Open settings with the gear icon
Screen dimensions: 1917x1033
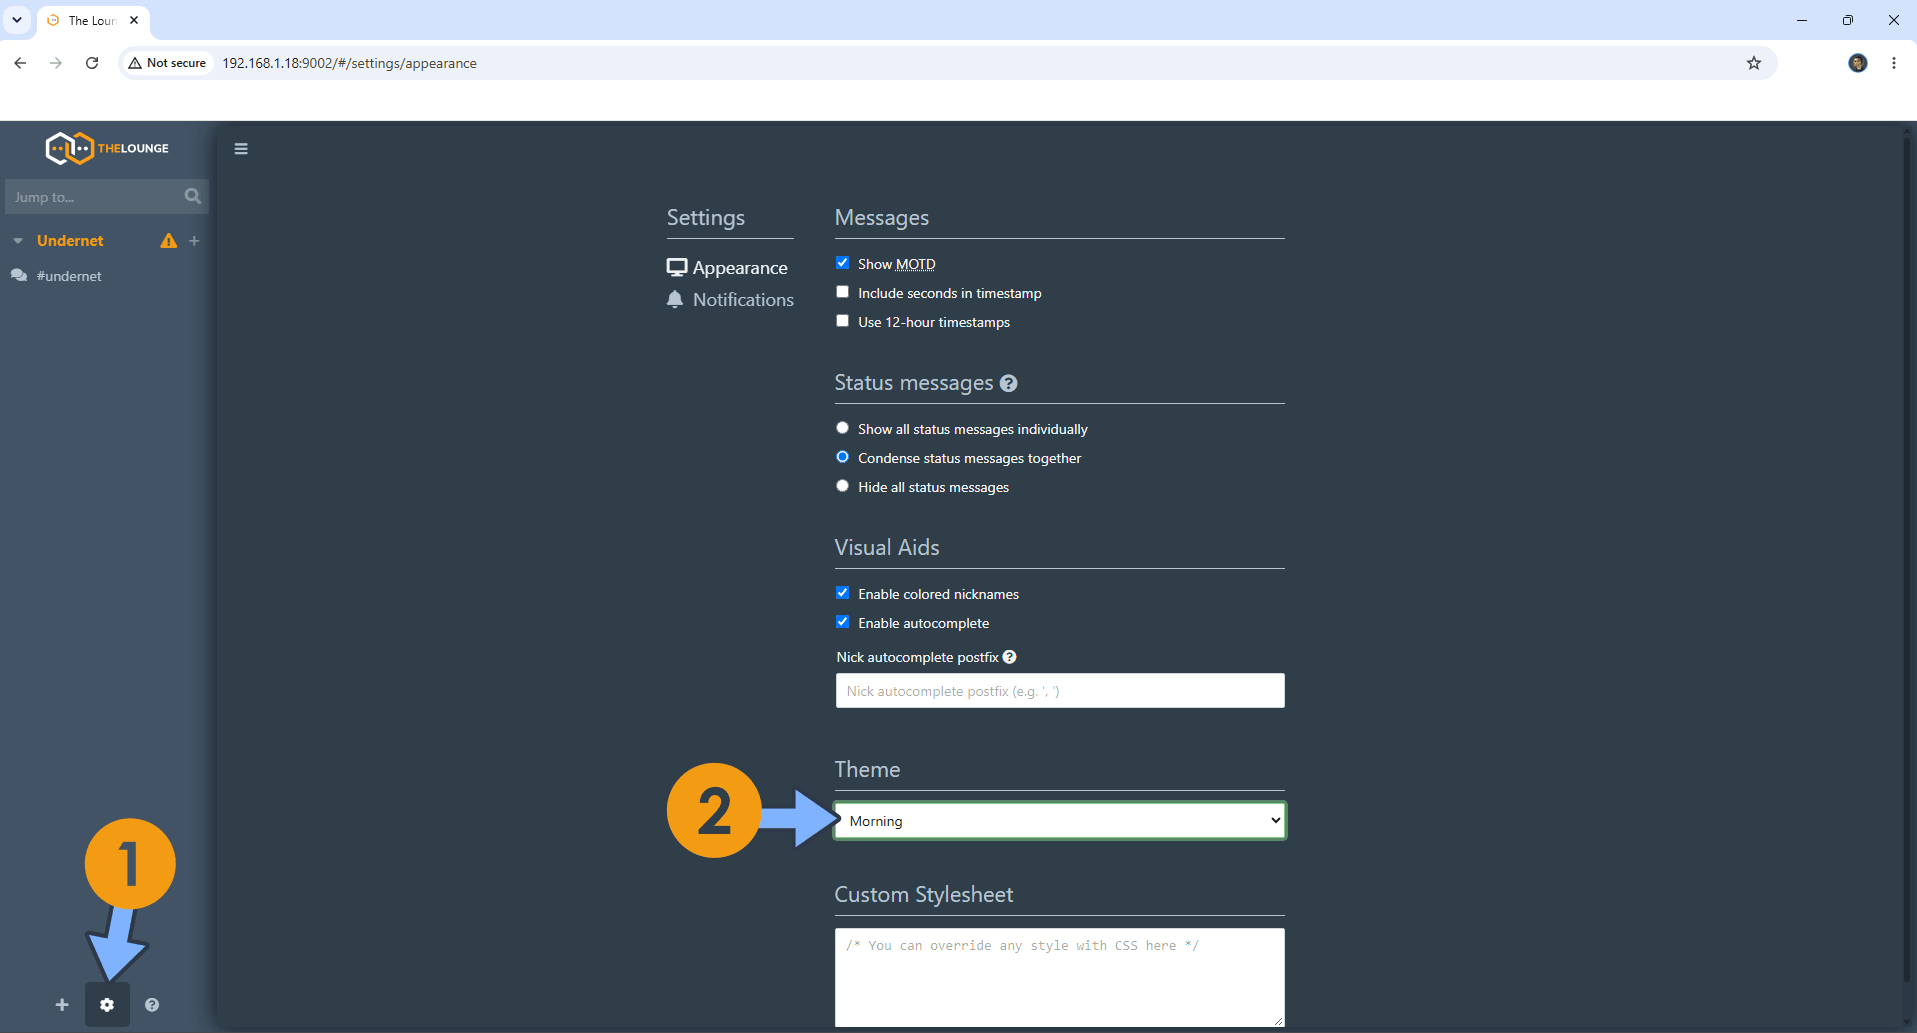pyautogui.click(x=107, y=1005)
